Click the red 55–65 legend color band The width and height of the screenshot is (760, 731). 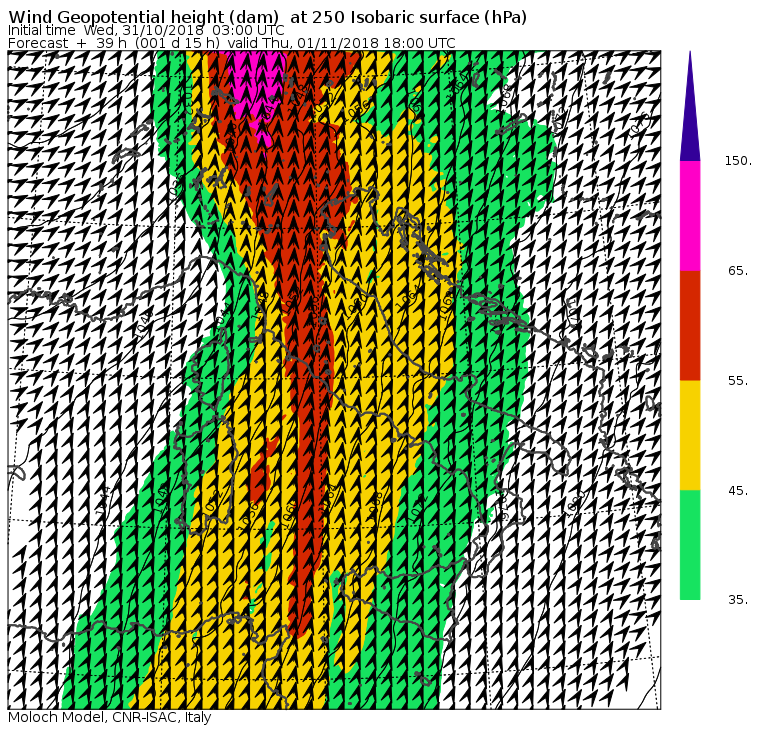point(690,325)
